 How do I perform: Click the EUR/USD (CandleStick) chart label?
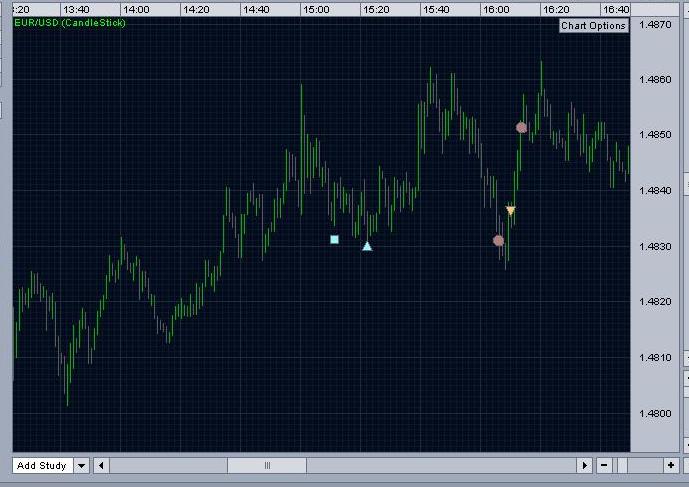[x=70, y=22]
